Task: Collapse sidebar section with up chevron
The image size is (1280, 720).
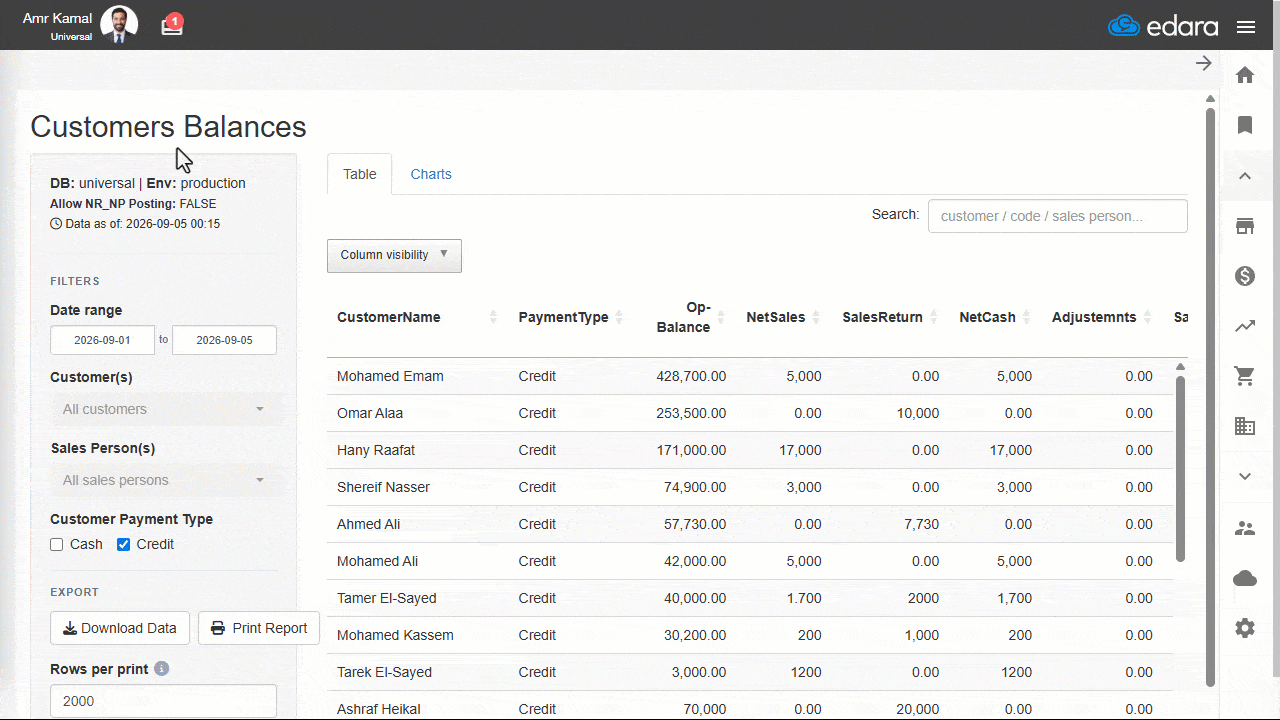Action: [1245, 176]
